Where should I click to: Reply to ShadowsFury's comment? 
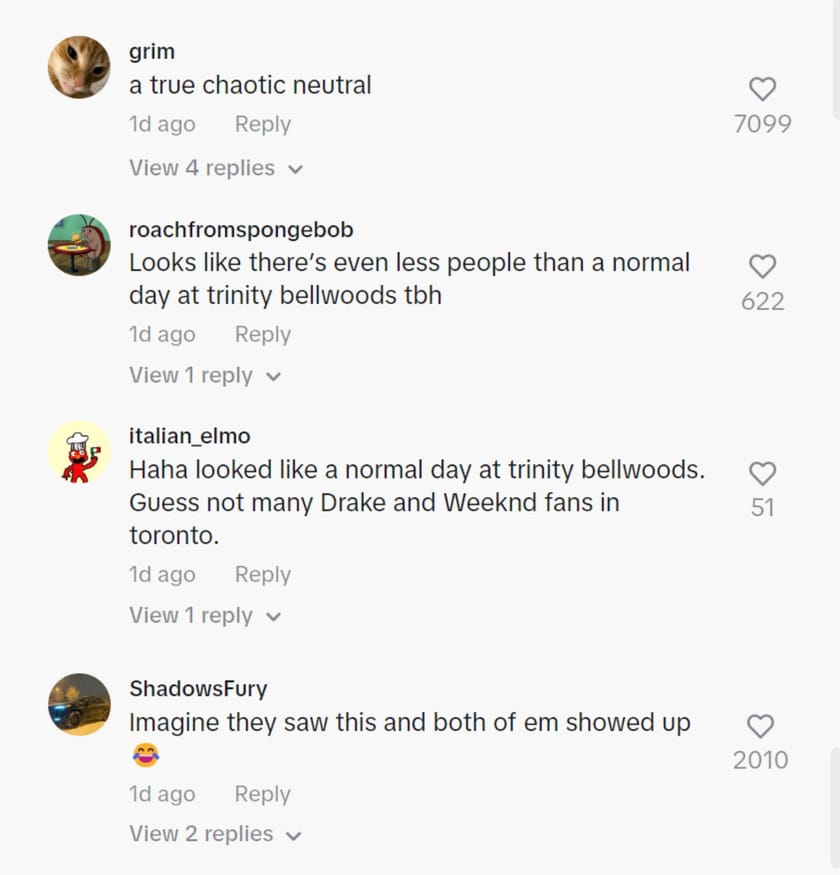coord(262,793)
